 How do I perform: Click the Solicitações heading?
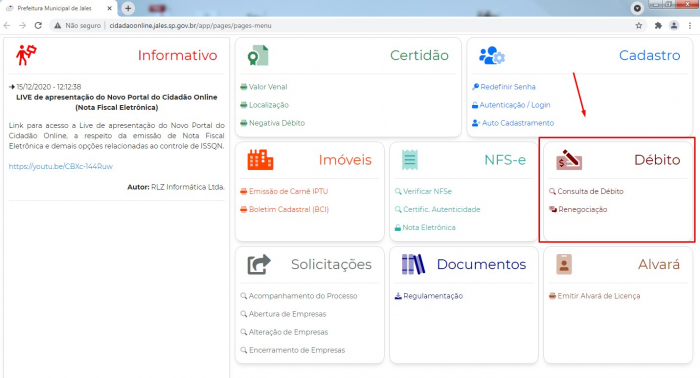[331, 264]
